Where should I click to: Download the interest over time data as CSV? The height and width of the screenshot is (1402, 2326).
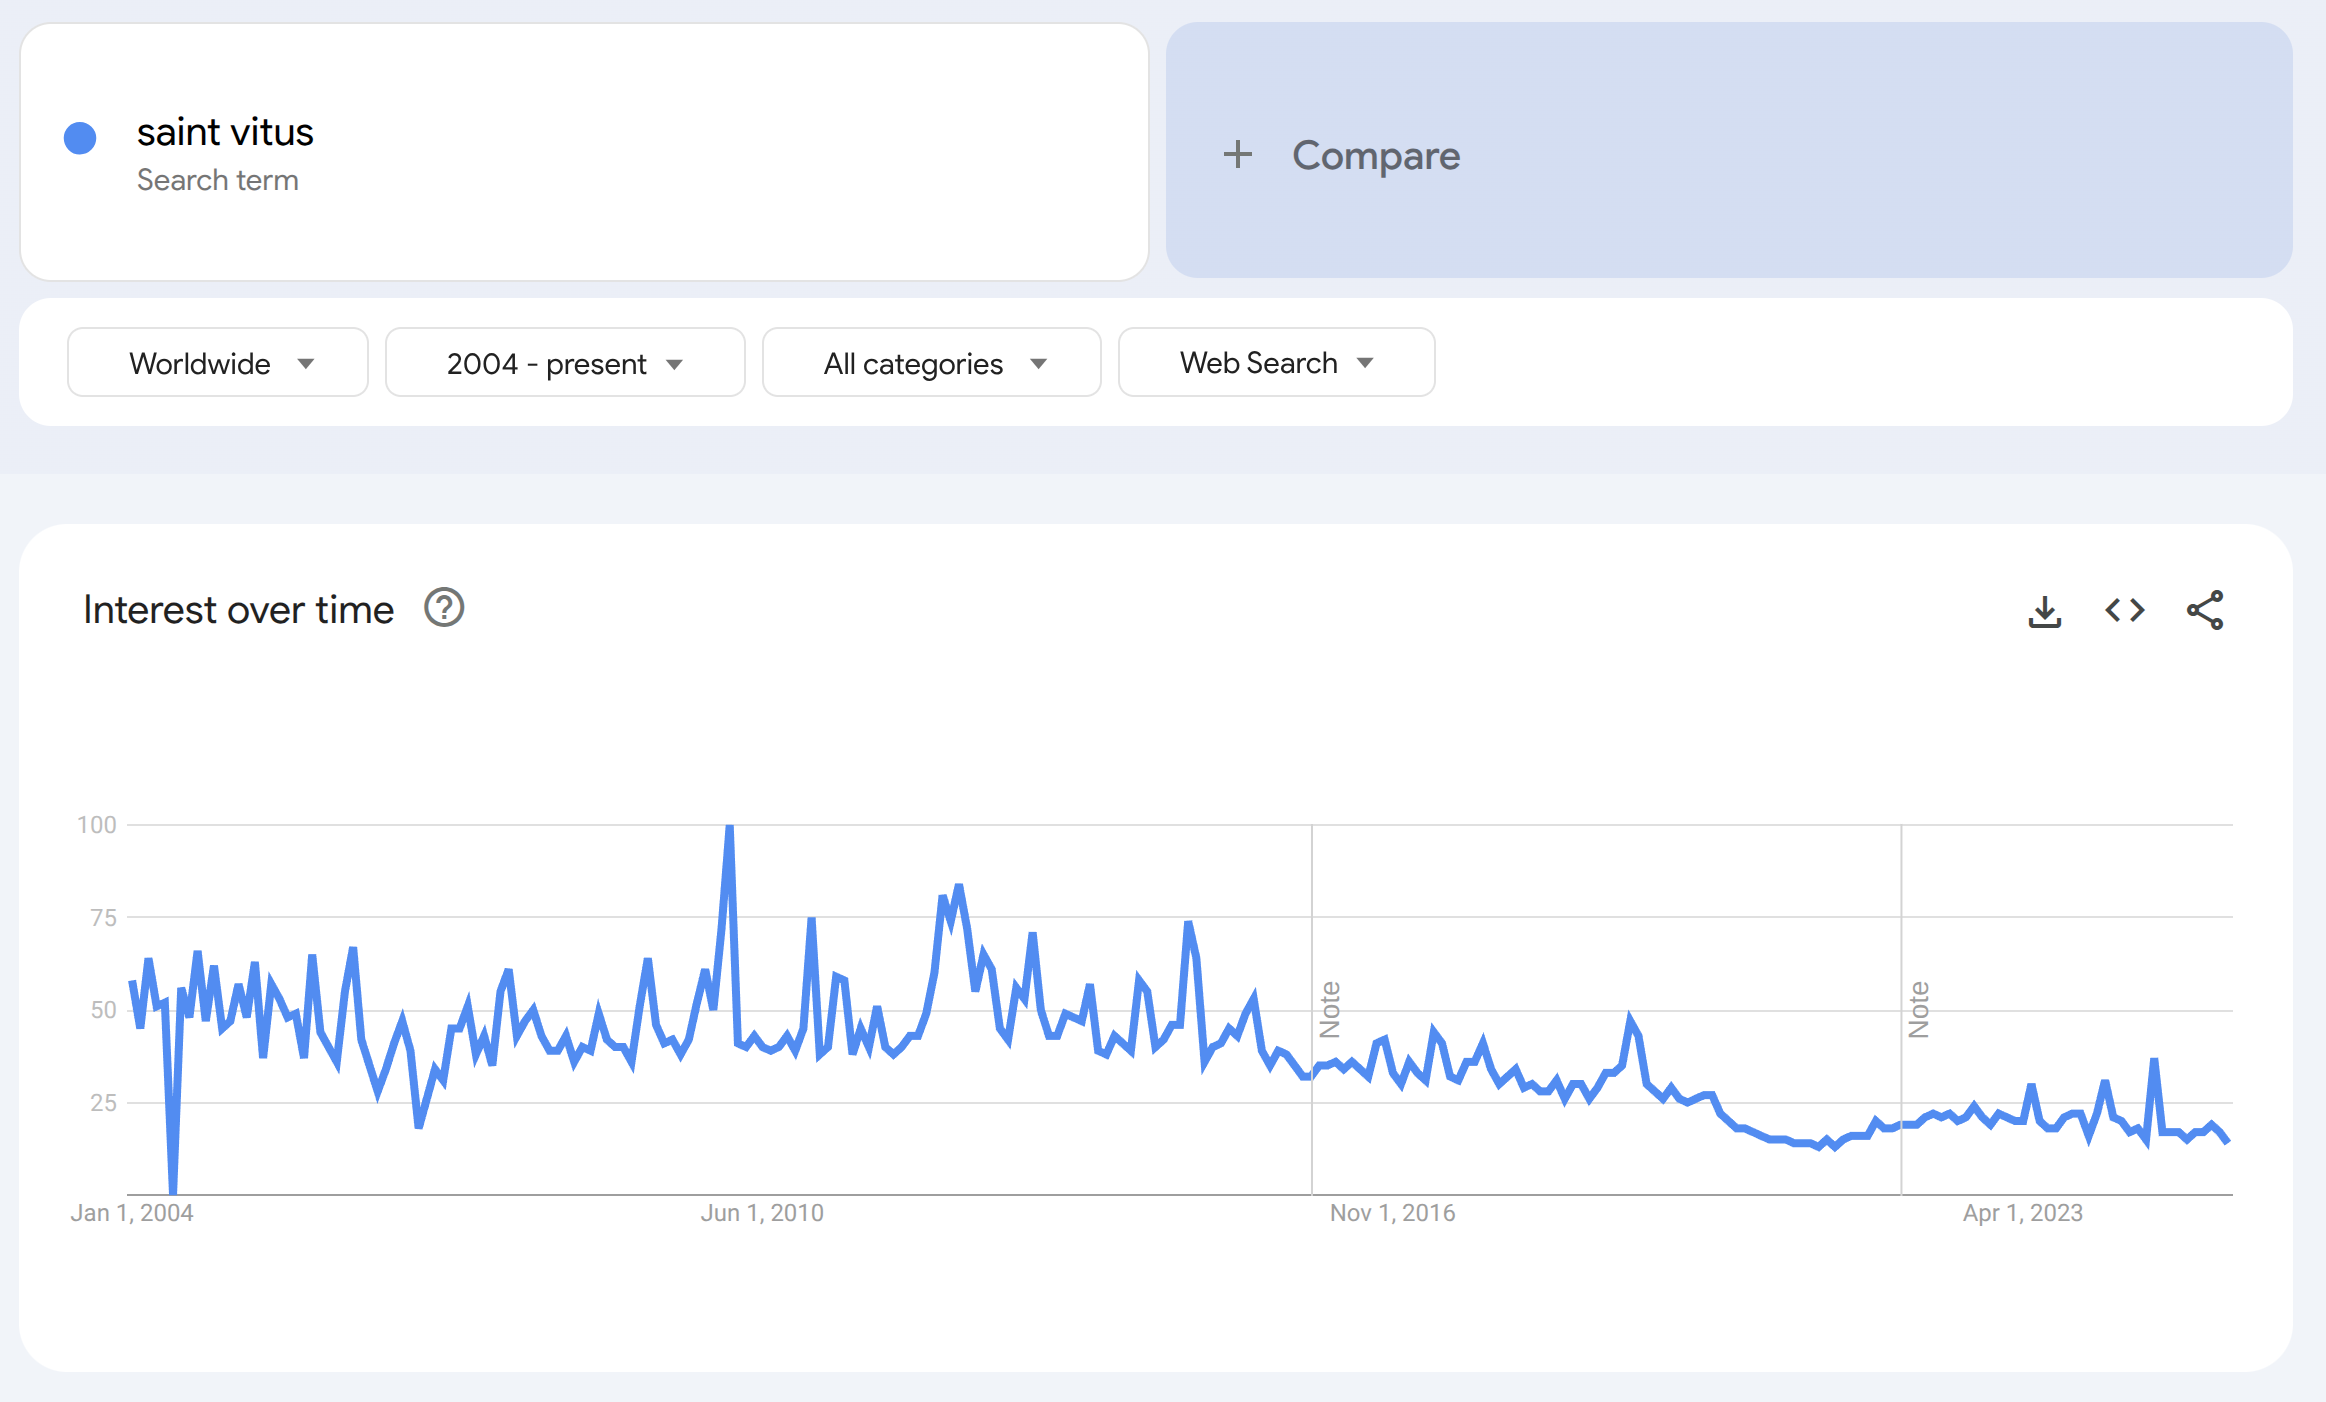click(2045, 610)
